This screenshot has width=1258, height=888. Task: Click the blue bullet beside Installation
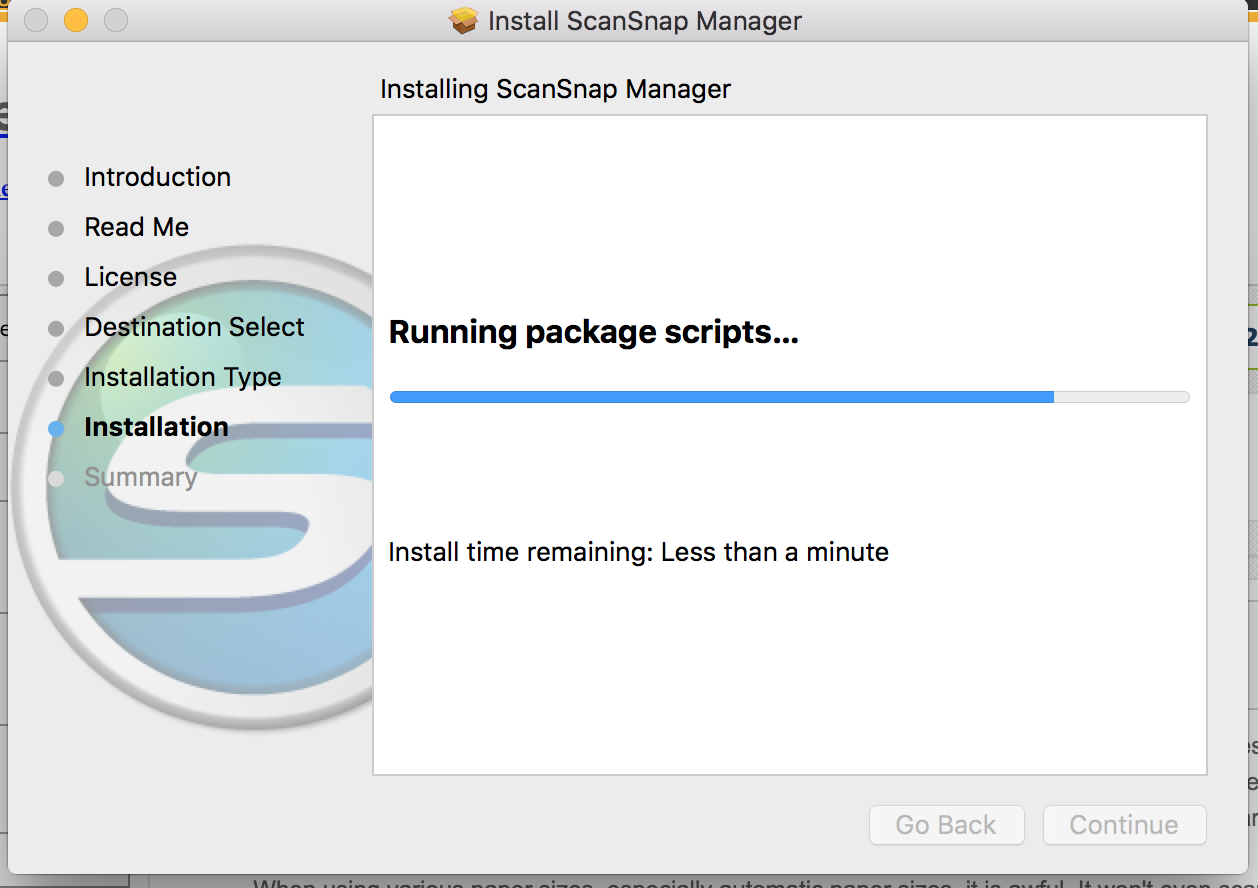click(x=56, y=429)
